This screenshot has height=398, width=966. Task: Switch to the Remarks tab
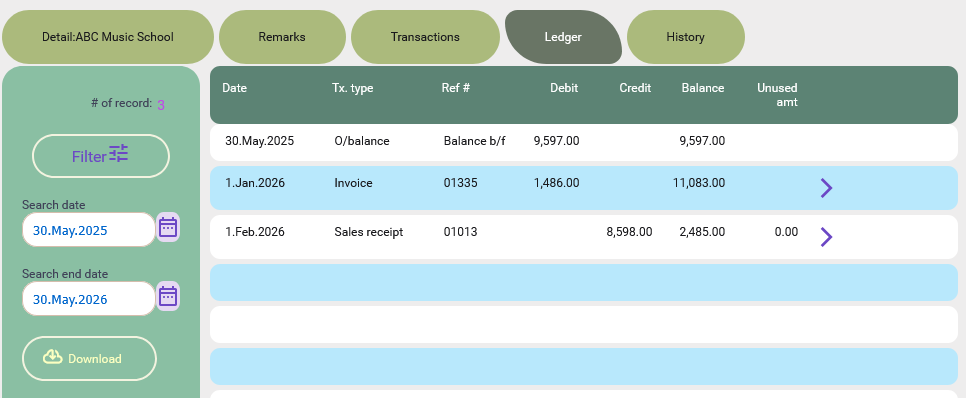282,37
